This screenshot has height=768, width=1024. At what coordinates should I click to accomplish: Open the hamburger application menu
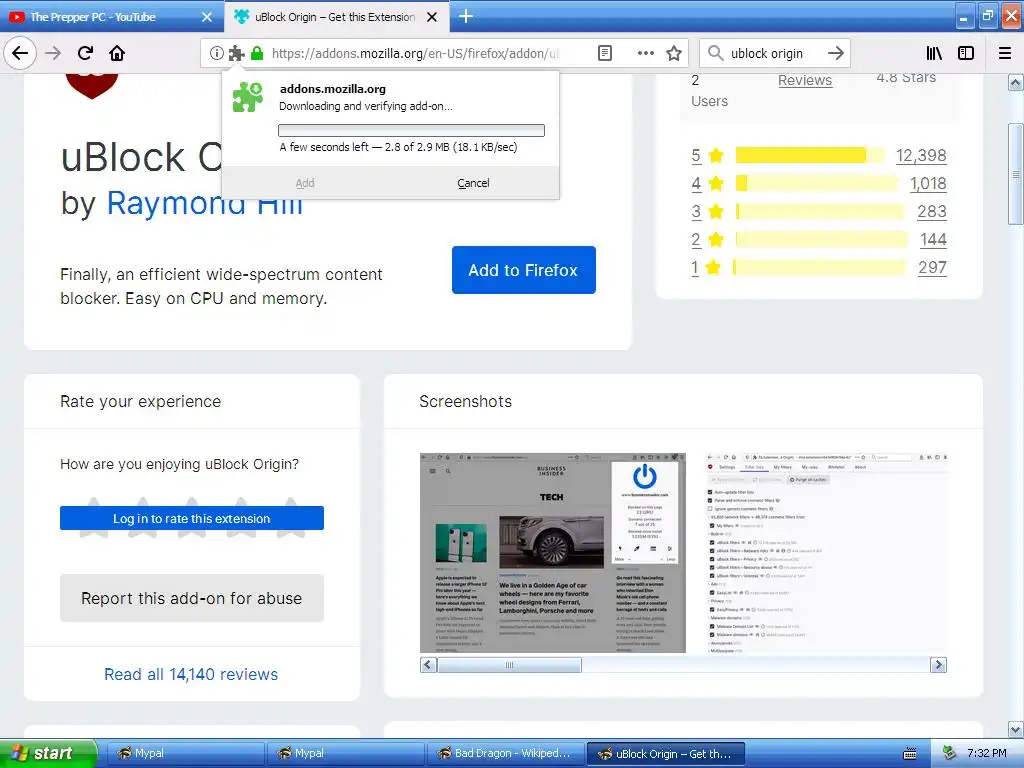(1004, 54)
